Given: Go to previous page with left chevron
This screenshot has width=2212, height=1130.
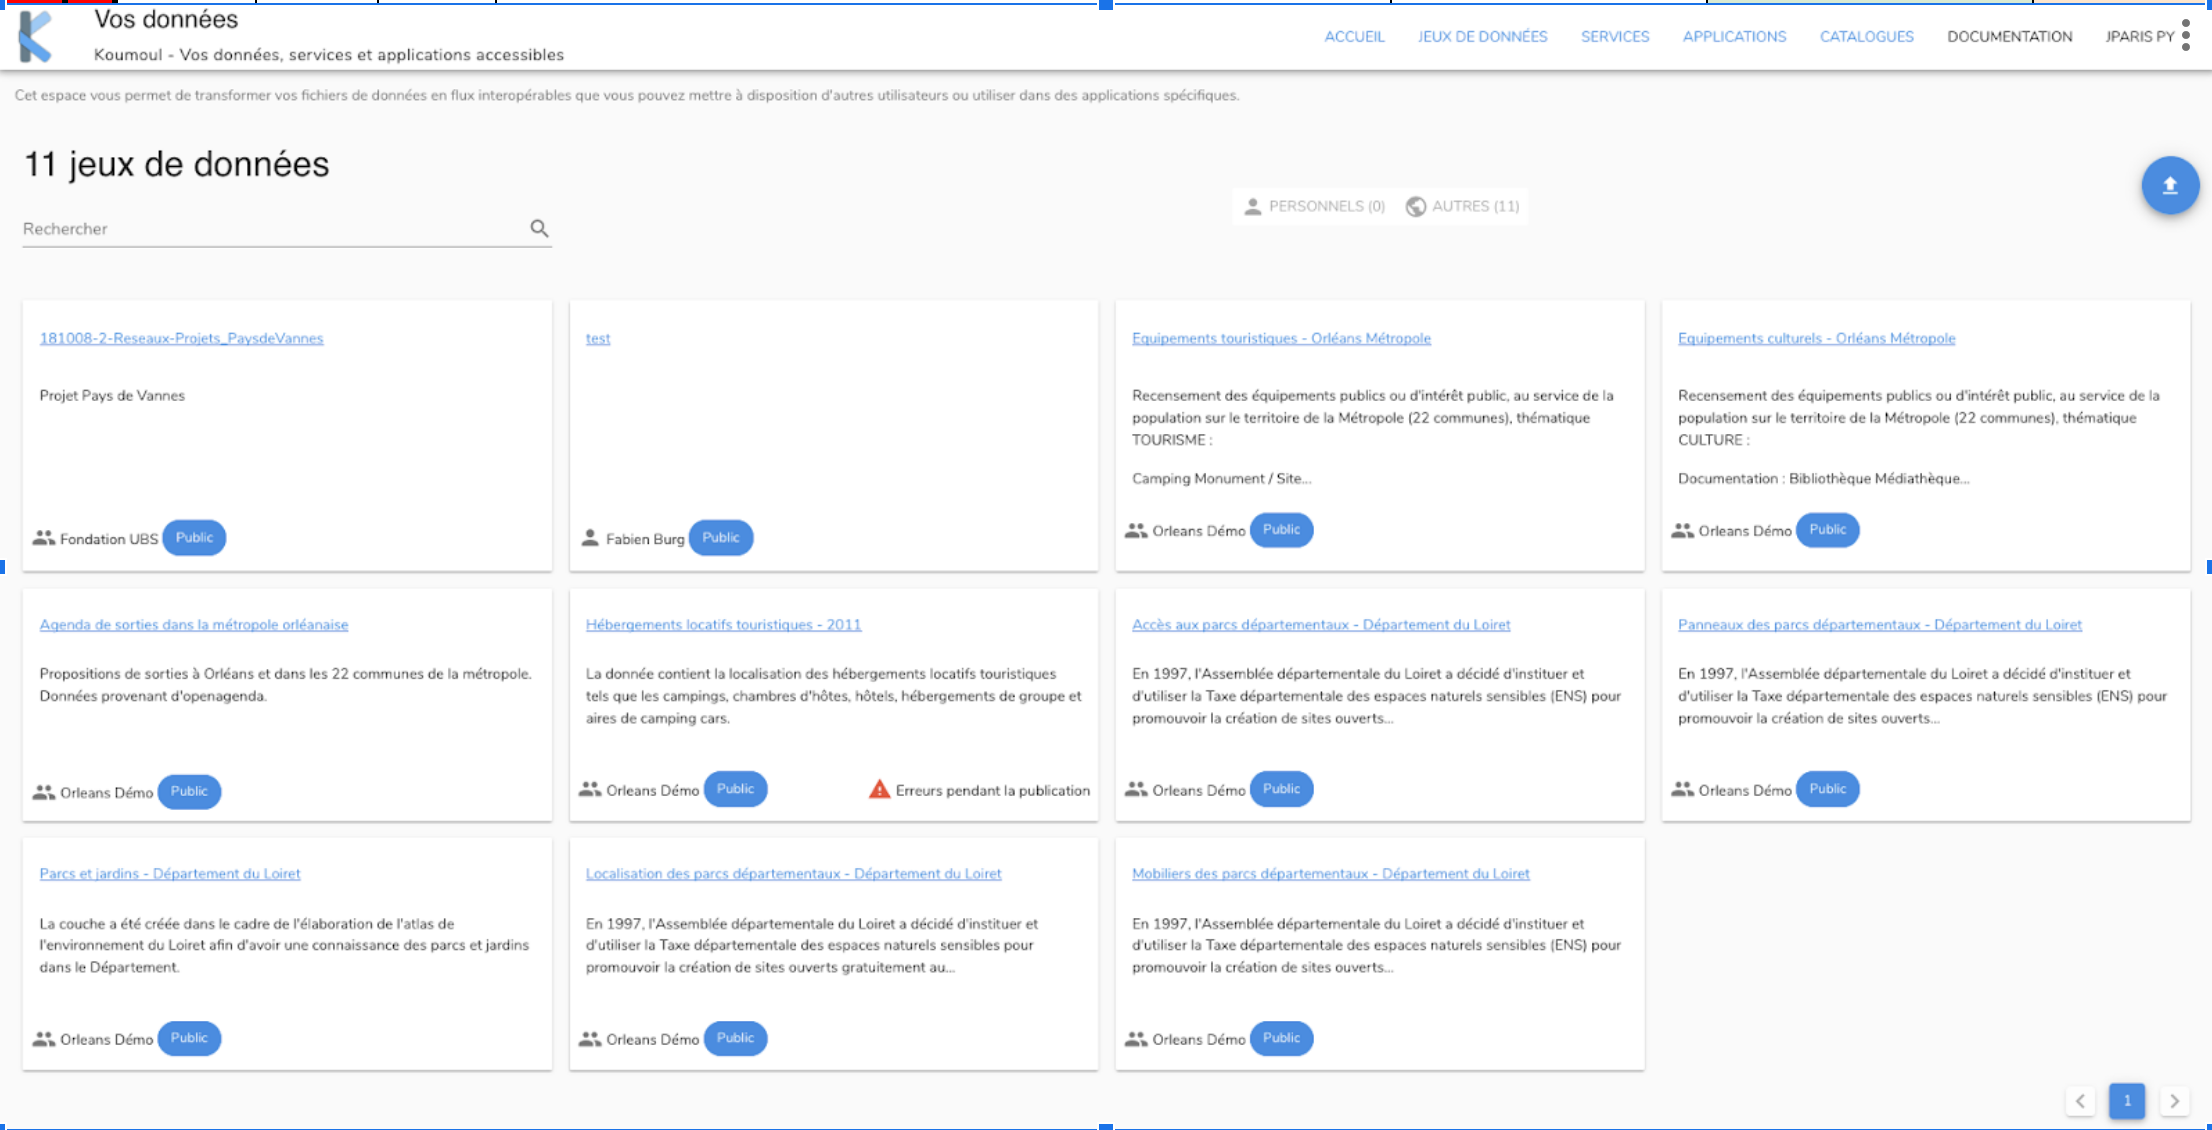Looking at the screenshot, I should (x=2080, y=1101).
